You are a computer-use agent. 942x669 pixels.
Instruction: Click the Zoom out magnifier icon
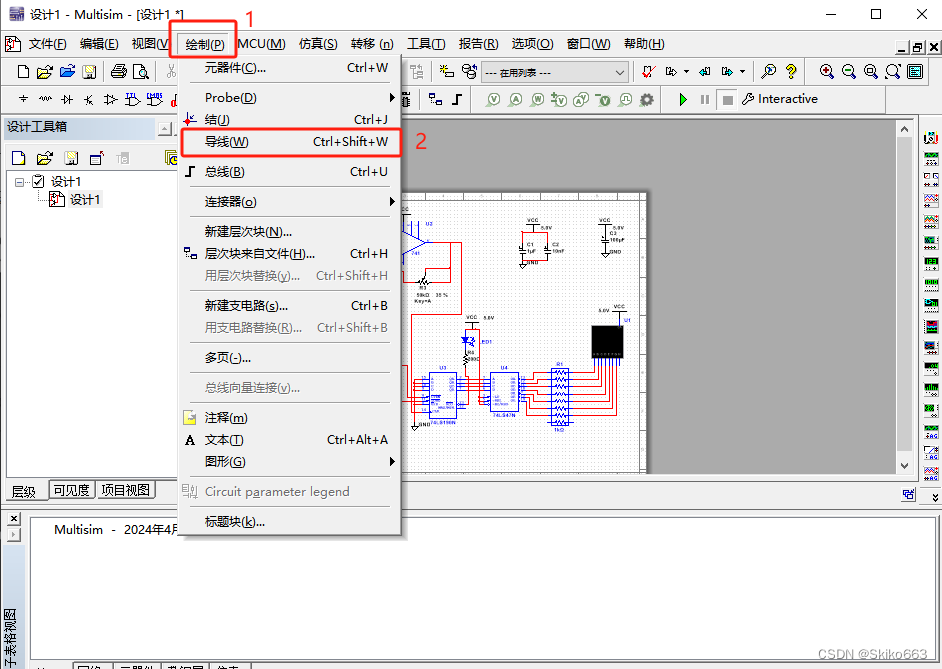(x=848, y=71)
